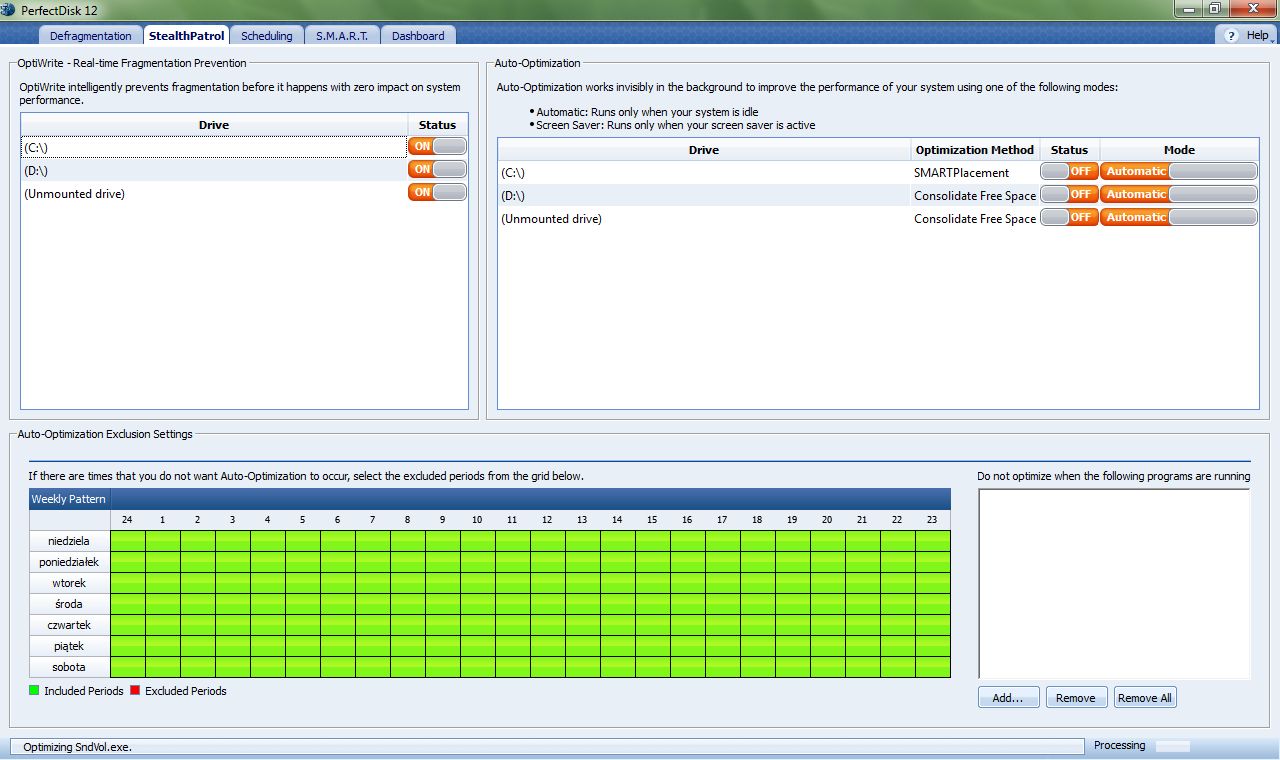The width and height of the screenshot is (1280, 760).
Task: Restore down the PerfectDisk window
Action: 1214,9
